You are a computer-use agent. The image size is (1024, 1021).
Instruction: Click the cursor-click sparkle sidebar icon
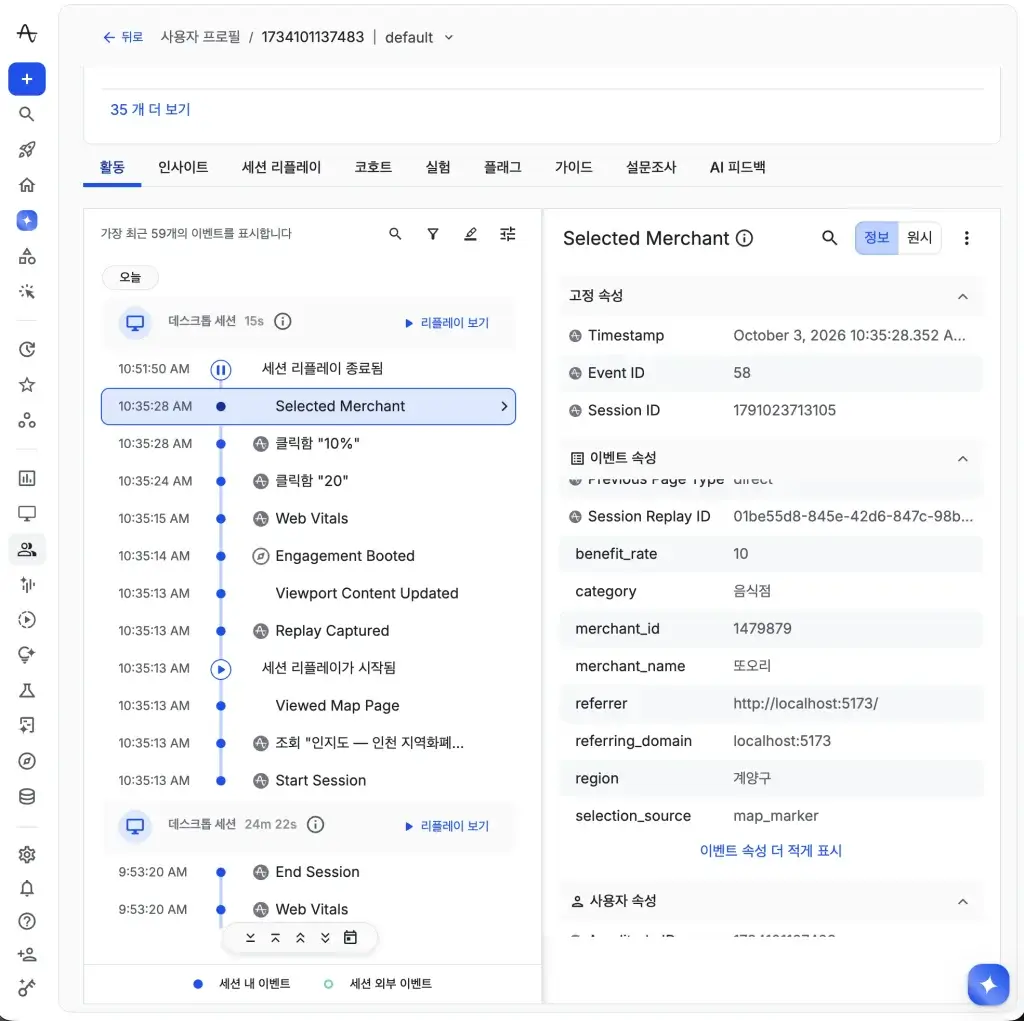coord(27,291)
